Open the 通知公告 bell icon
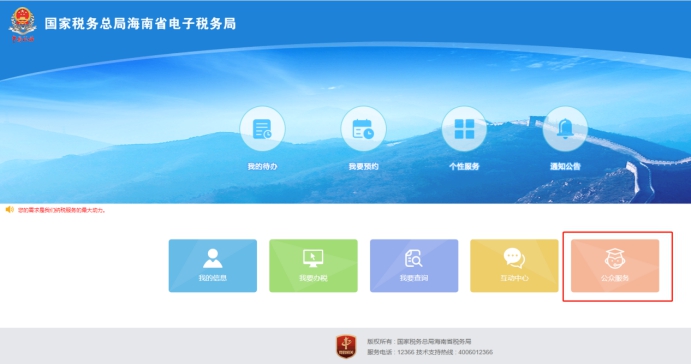This screenshot has height=364, width=691. (565, 129)
